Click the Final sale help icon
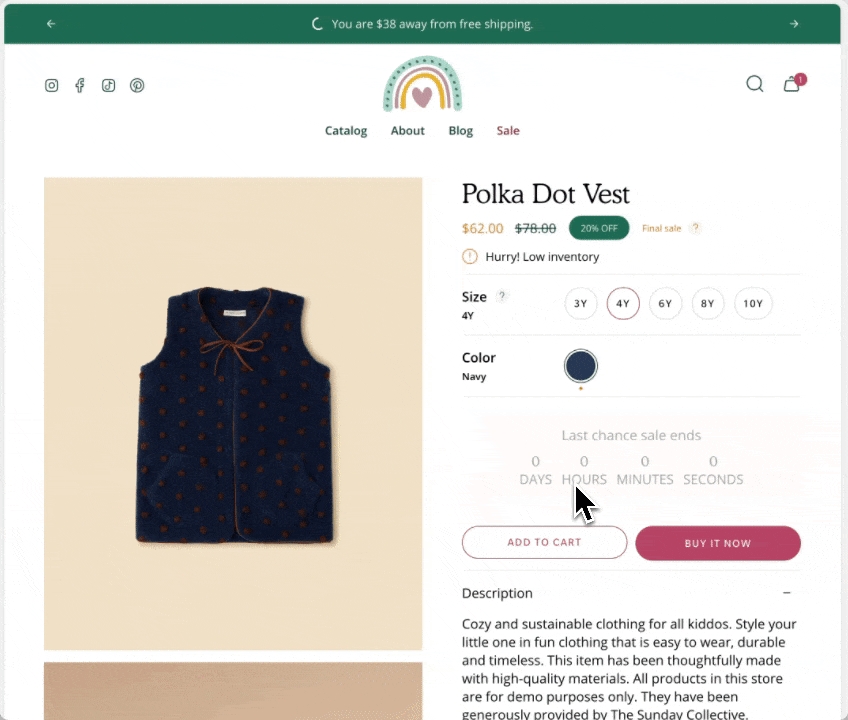Screen dimensions: 848x720 coord(696,228)
